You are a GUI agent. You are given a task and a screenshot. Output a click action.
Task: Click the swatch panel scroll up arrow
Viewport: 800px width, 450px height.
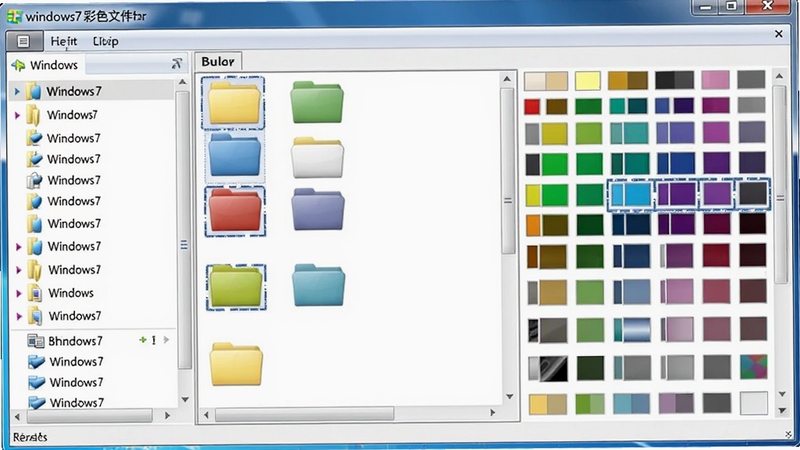(779, 76)
